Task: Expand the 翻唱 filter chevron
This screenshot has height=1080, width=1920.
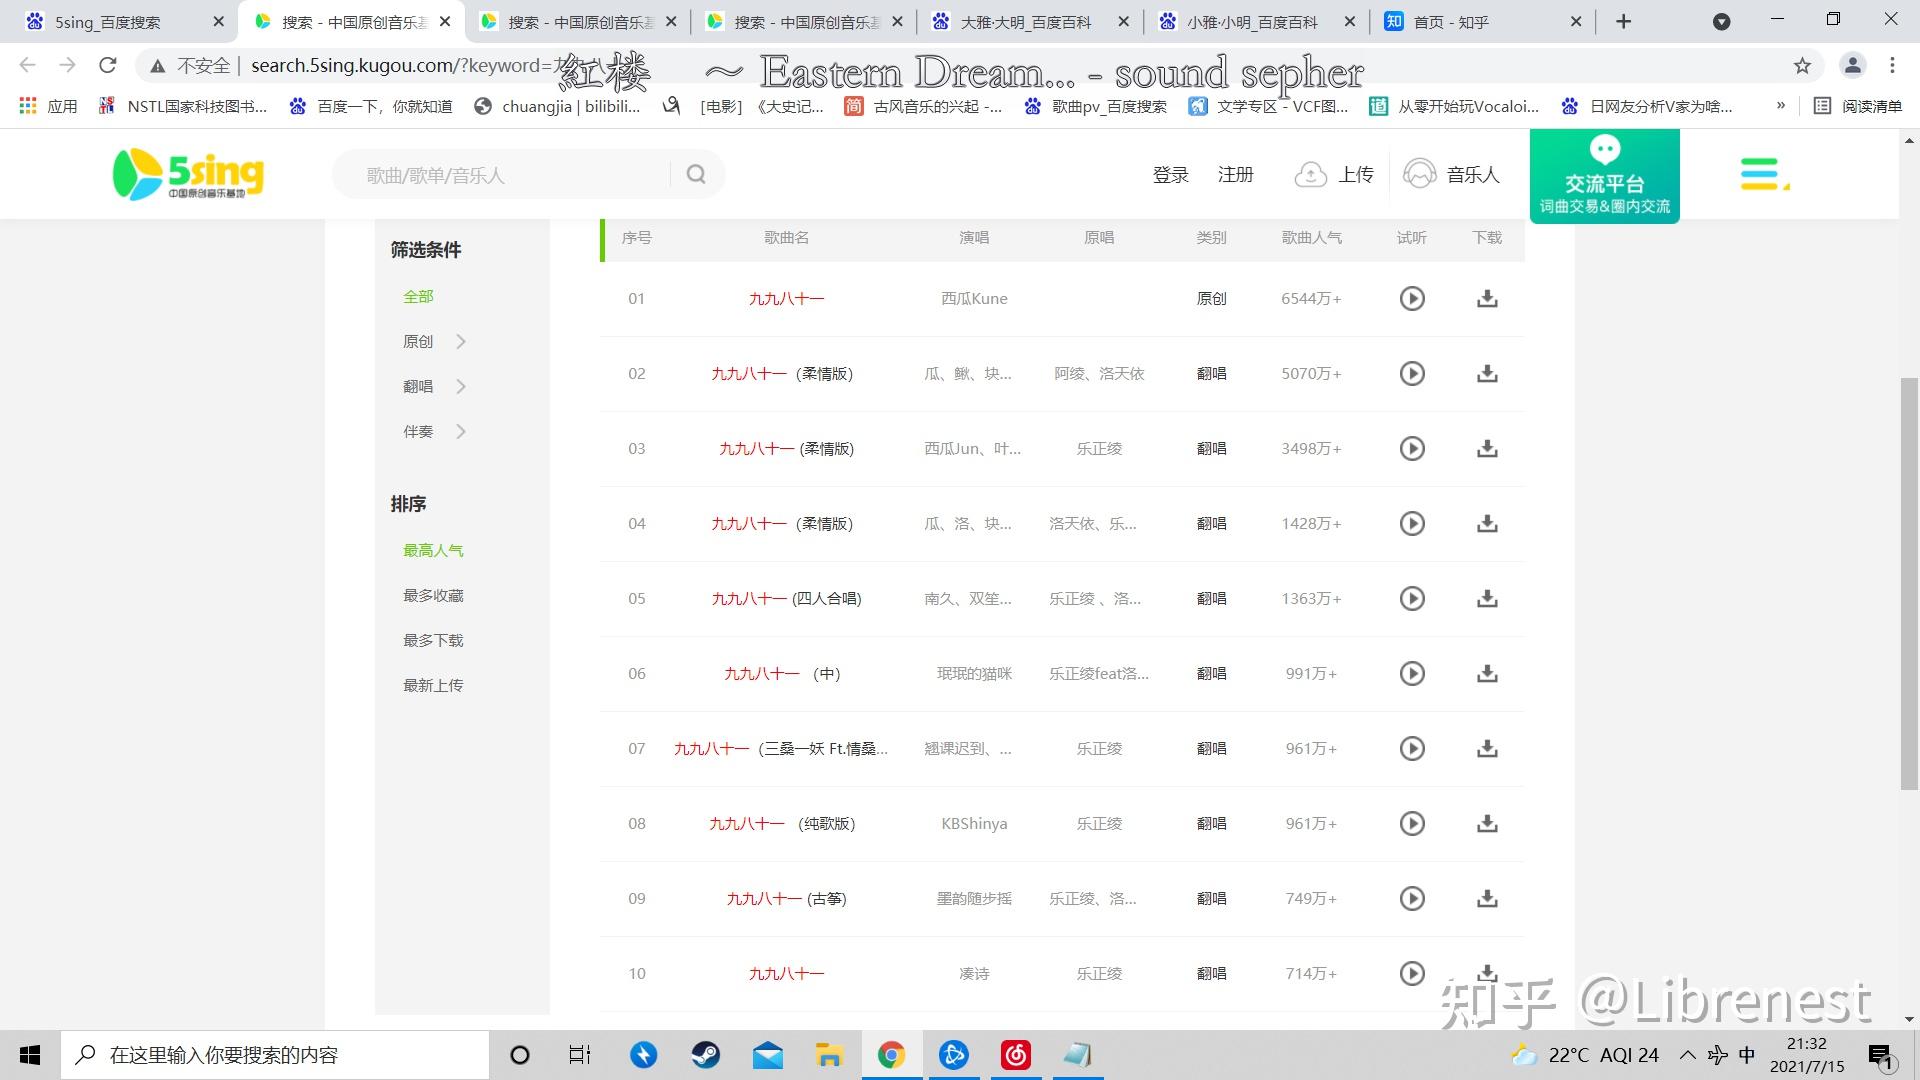Action: [461, 386]
